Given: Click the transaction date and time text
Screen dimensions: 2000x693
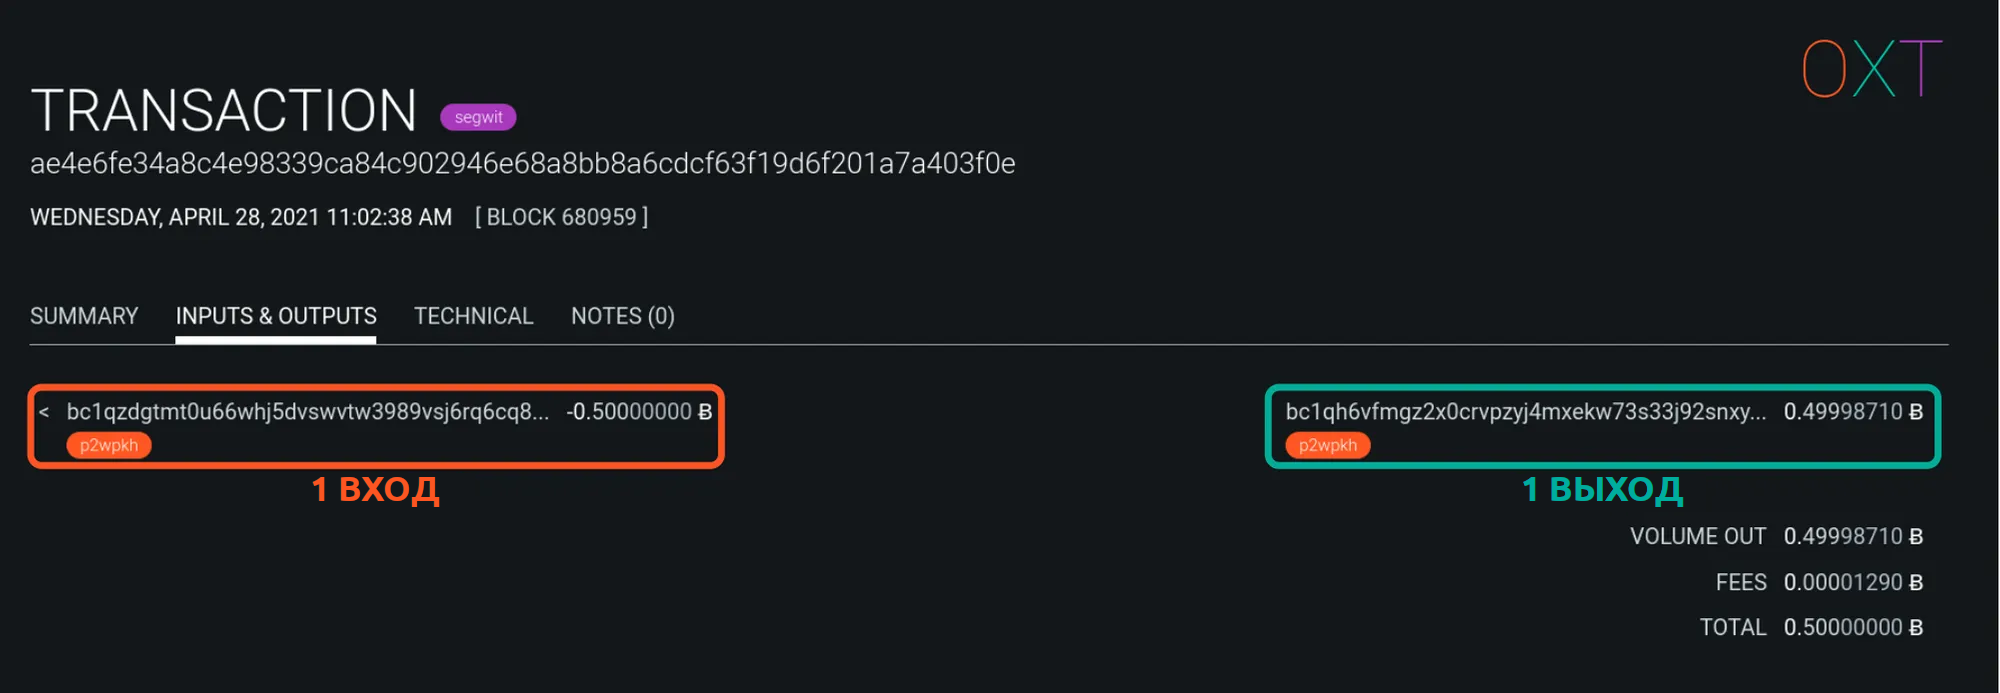Looking at the screenshot, I should point(241,217).
